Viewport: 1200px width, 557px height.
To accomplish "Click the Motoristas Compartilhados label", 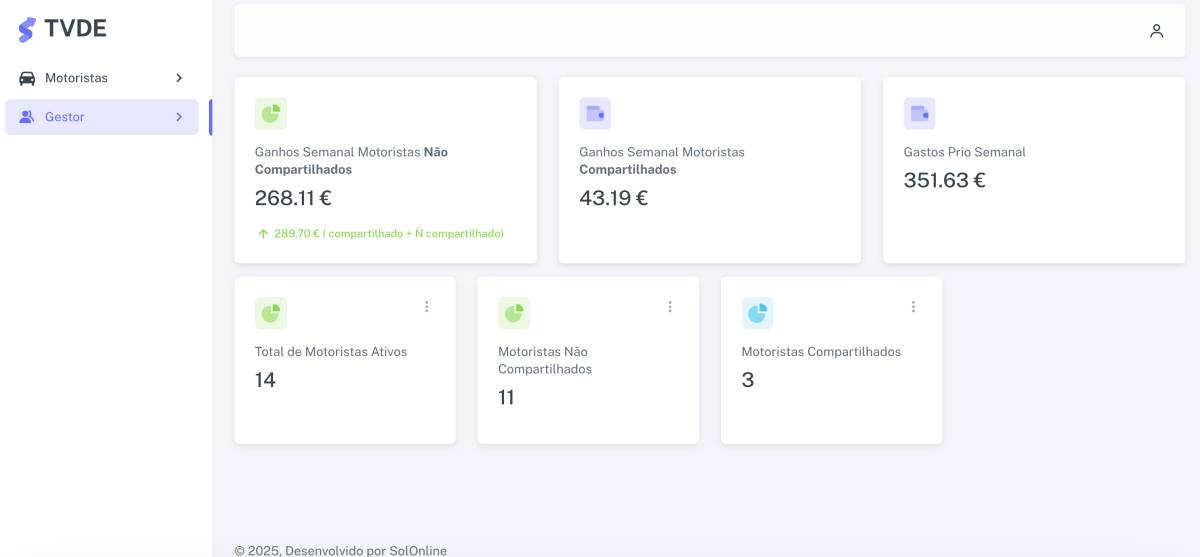I will 821,352.
